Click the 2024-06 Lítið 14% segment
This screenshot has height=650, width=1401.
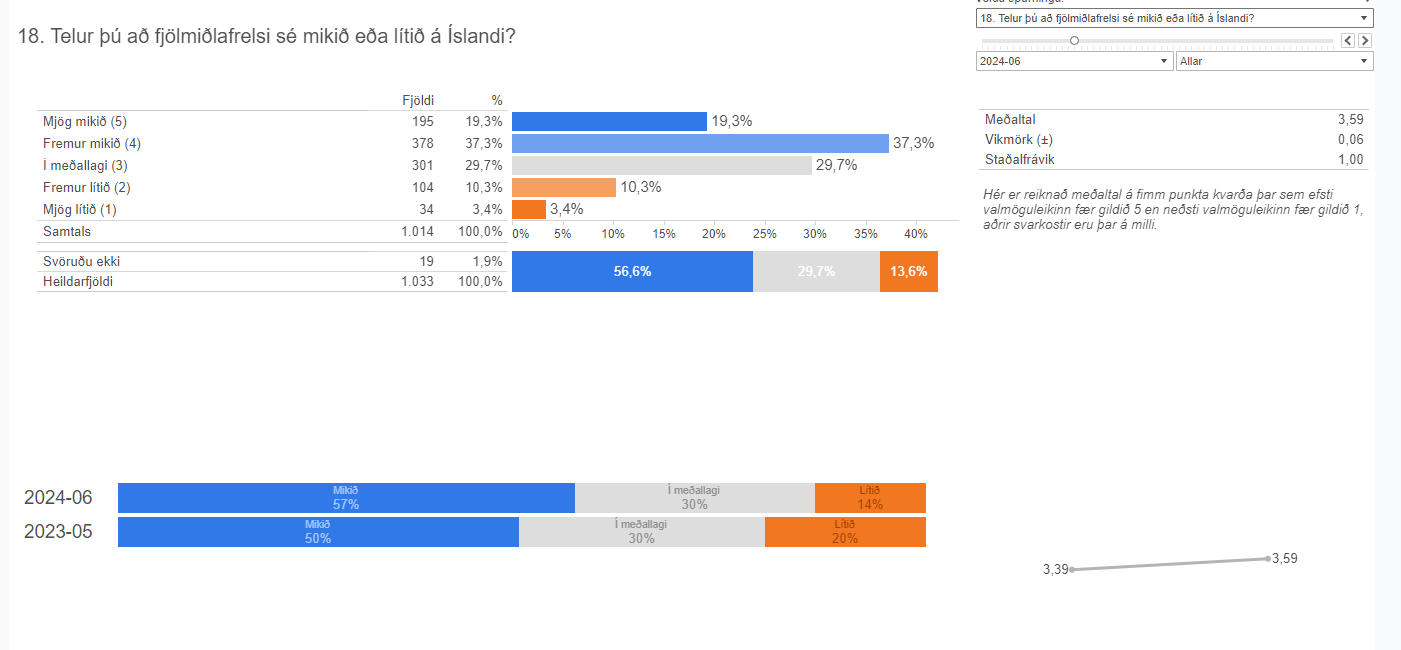[x=870, y=498]
